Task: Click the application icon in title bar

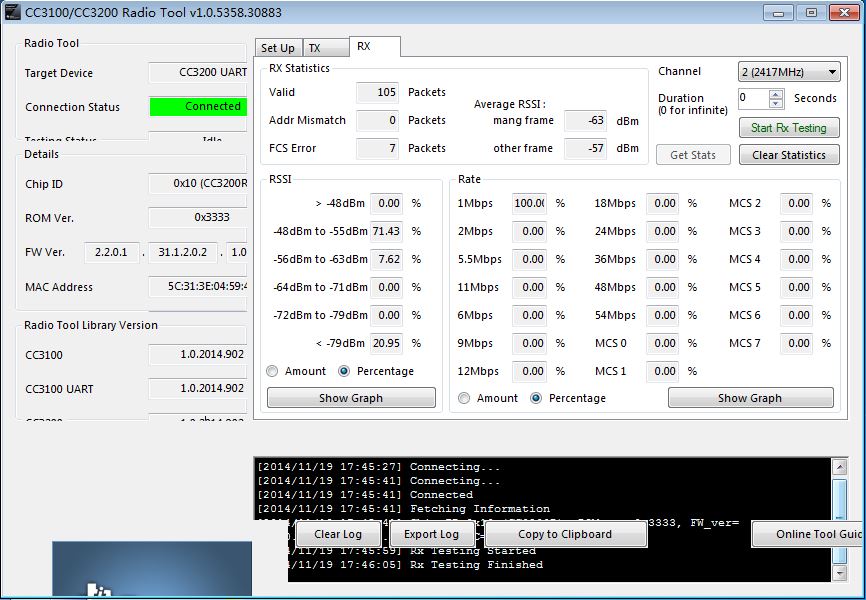Action: click(13, 12)
